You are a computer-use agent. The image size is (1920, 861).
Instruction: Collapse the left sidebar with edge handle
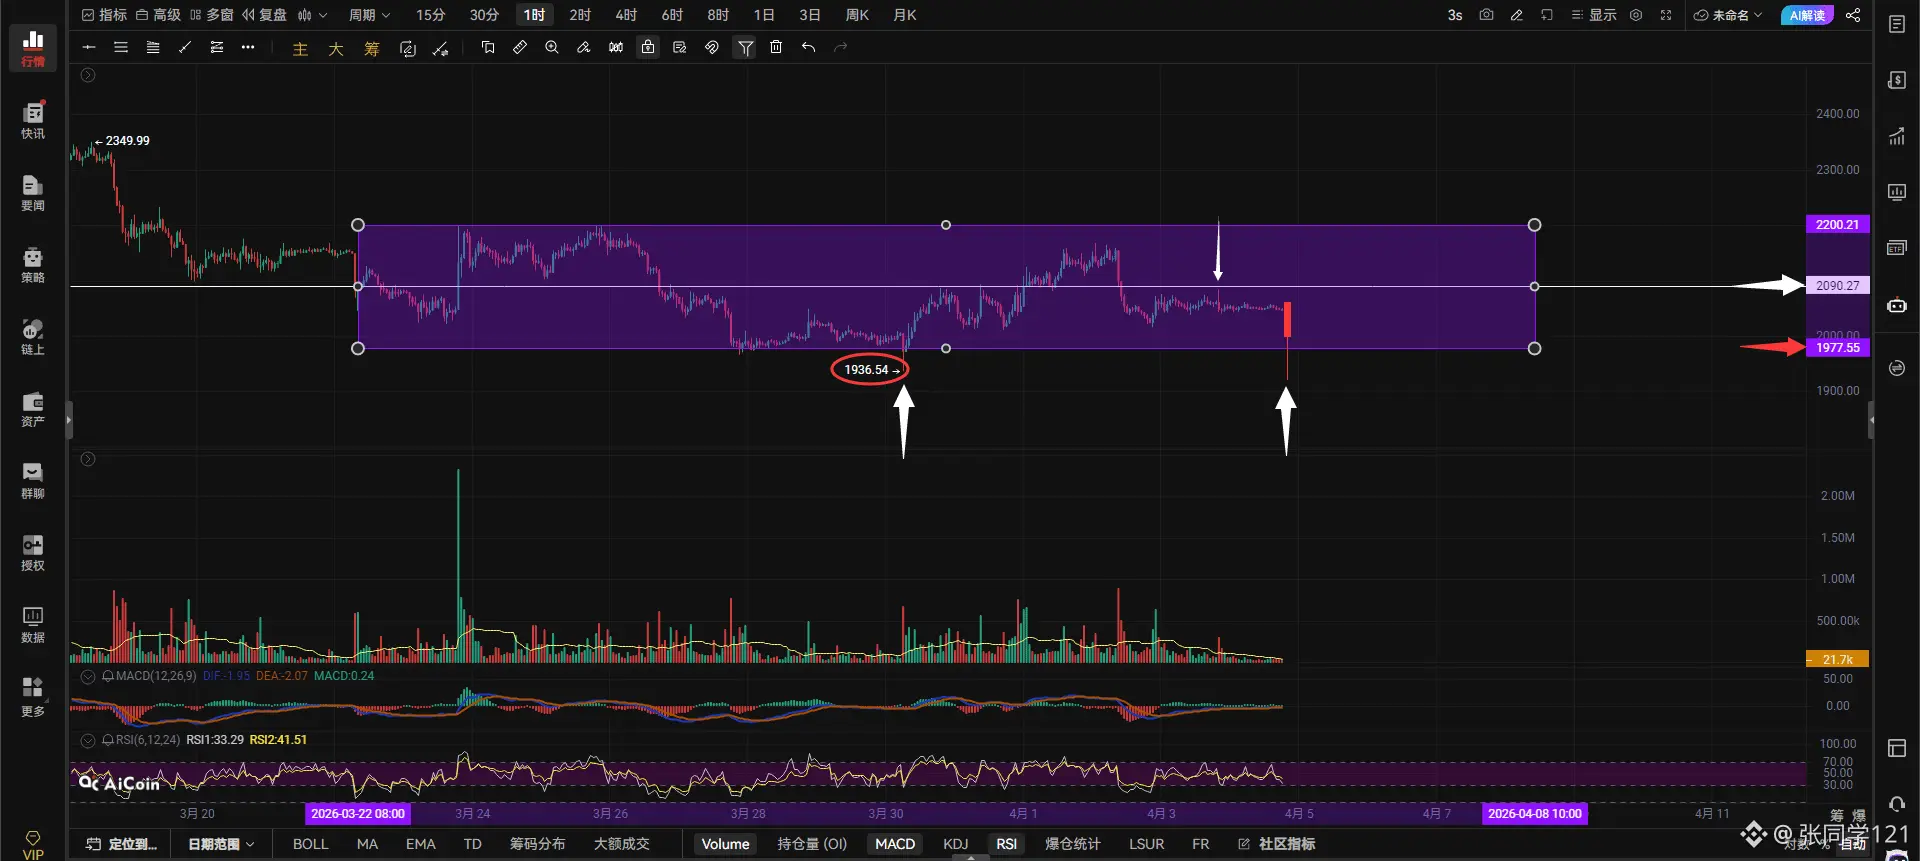[68, 421]
